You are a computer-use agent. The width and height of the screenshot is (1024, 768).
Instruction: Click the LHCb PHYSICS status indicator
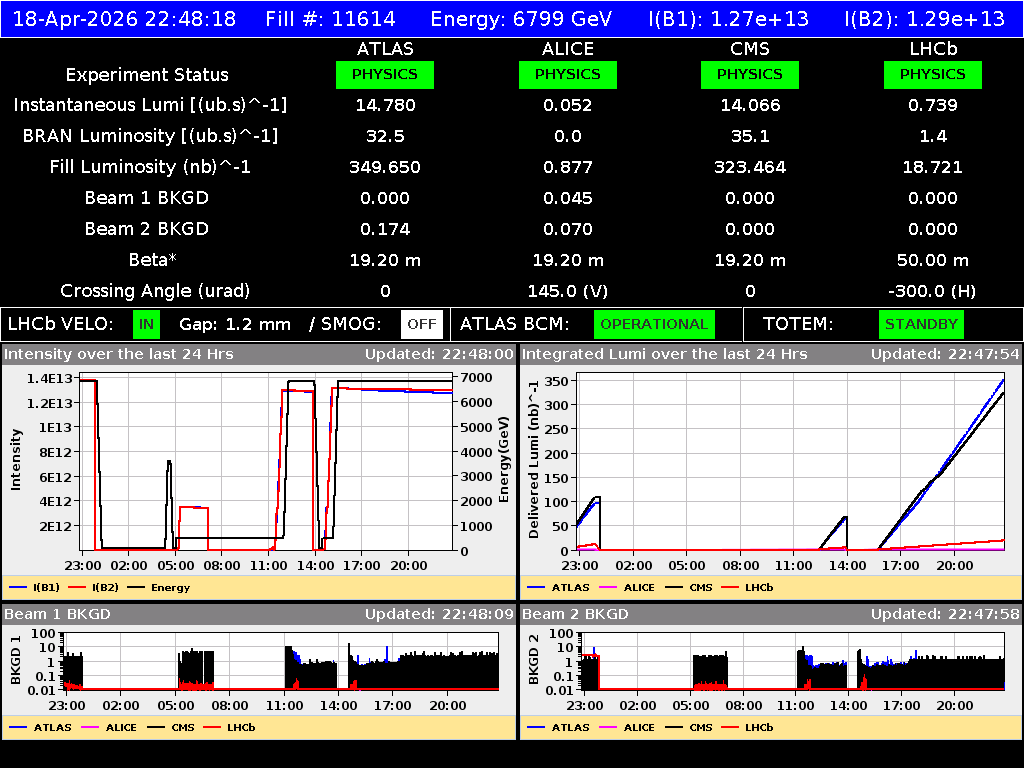932,74
